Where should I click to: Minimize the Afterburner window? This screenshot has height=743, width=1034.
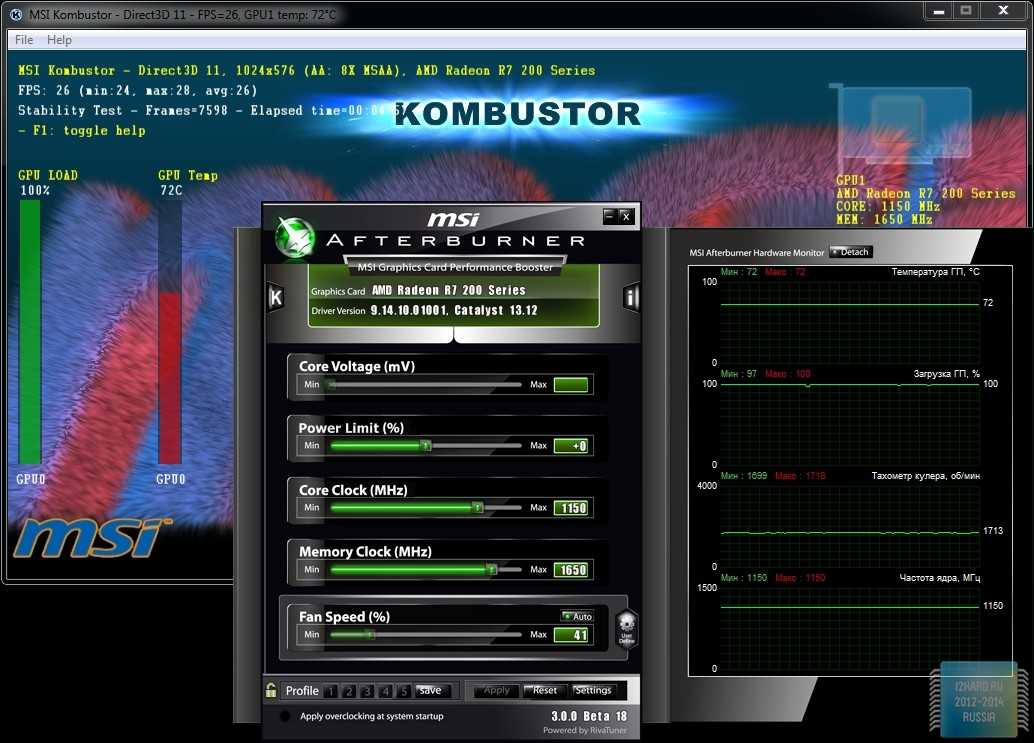609,216
